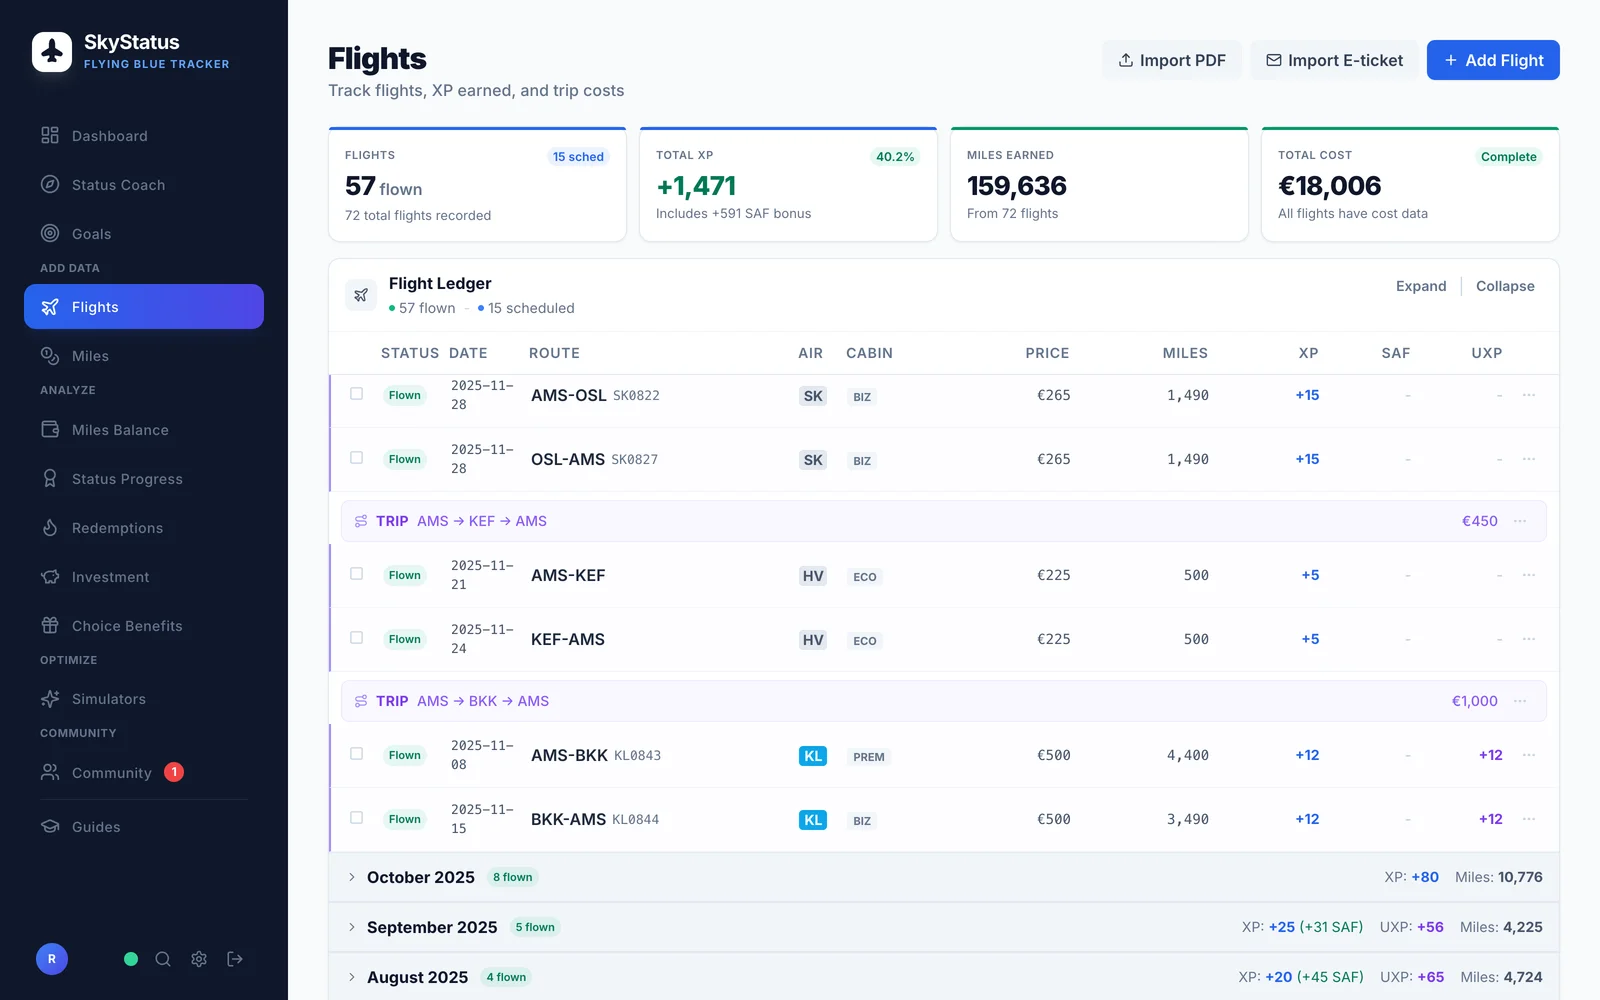Image resolution: width=1600 pixels, height=1000 pixels.
Task: Click Expand in Flight Ledger header
Action: click(1421, 286)
